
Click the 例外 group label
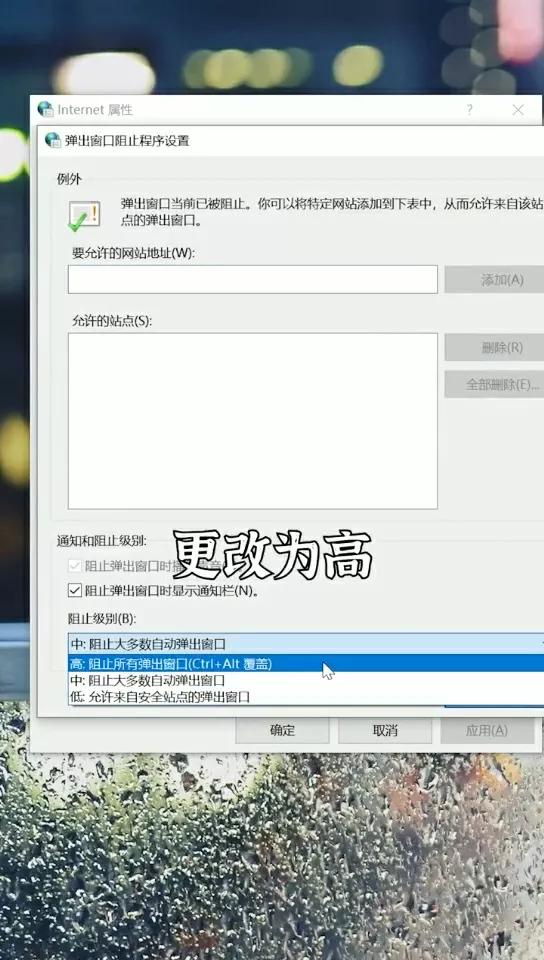coord(69,179)
